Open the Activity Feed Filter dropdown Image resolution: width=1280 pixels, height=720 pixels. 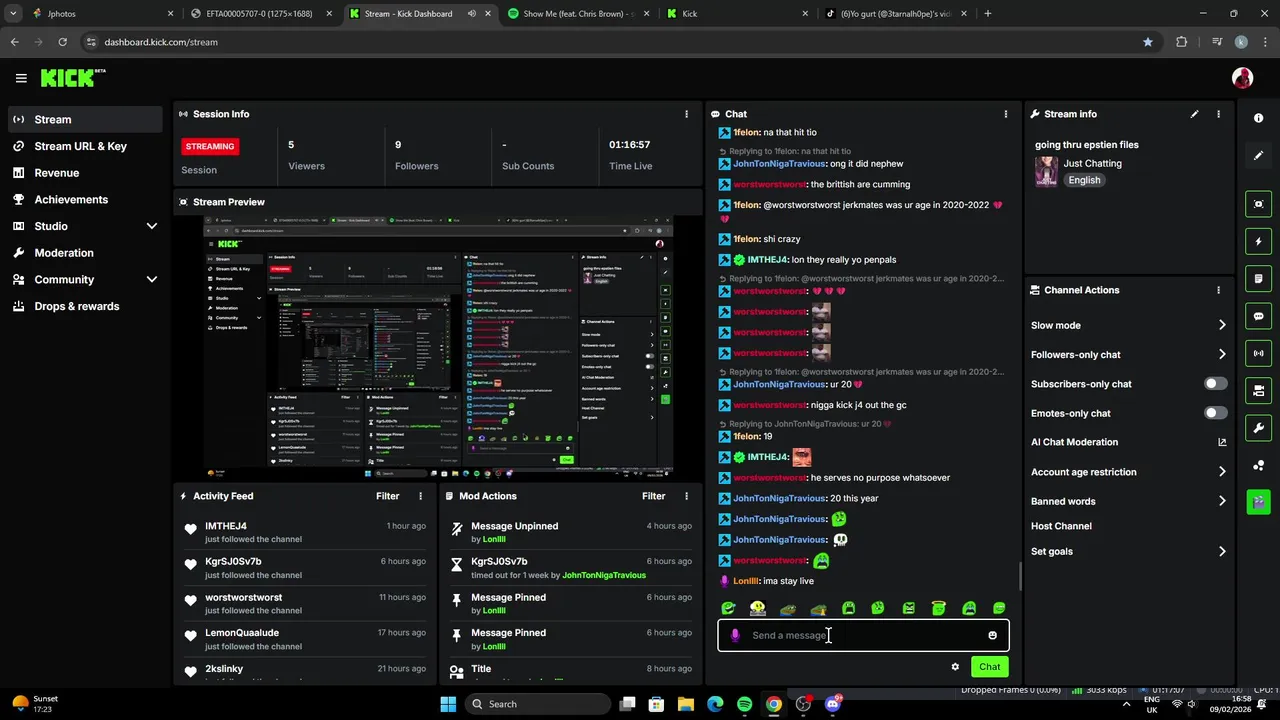(387, 496)
